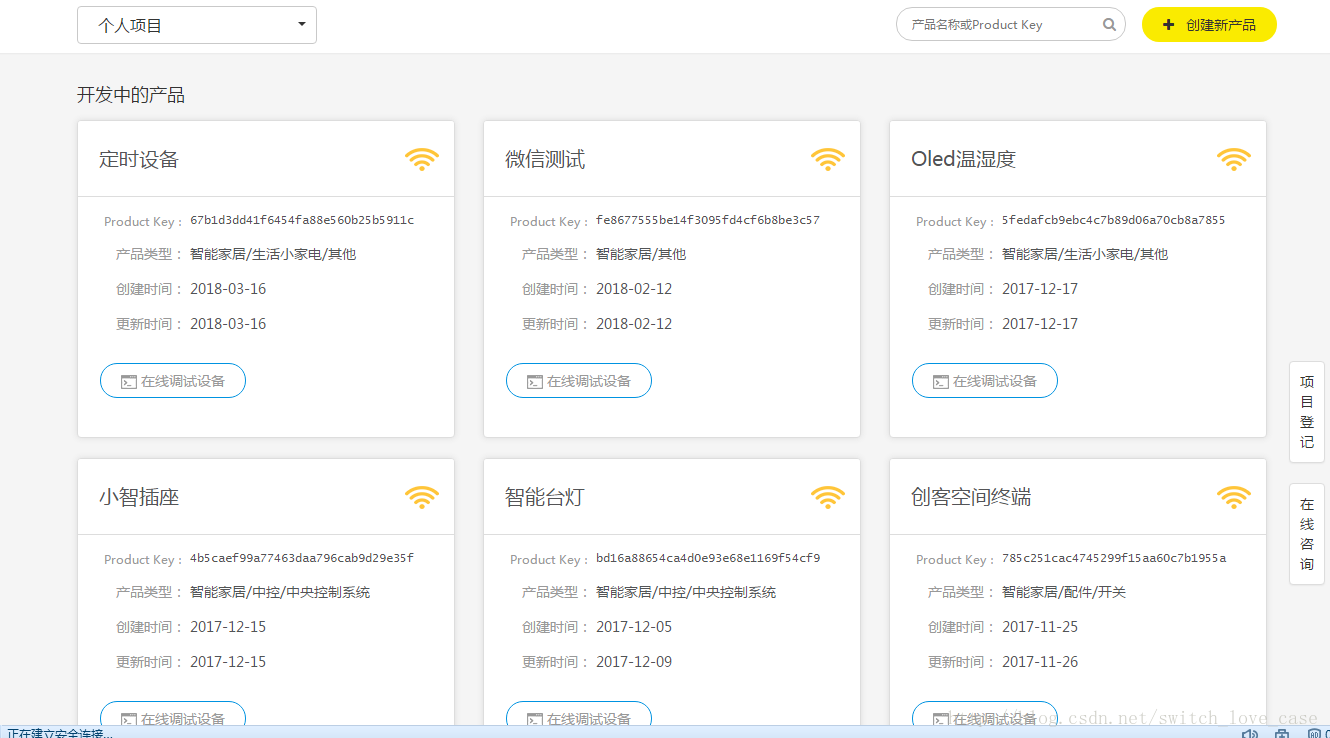The image size is (1330, 738).
Task: Click the Wi-Fi icon on 定时设备 card
Action: pos(421,159)
